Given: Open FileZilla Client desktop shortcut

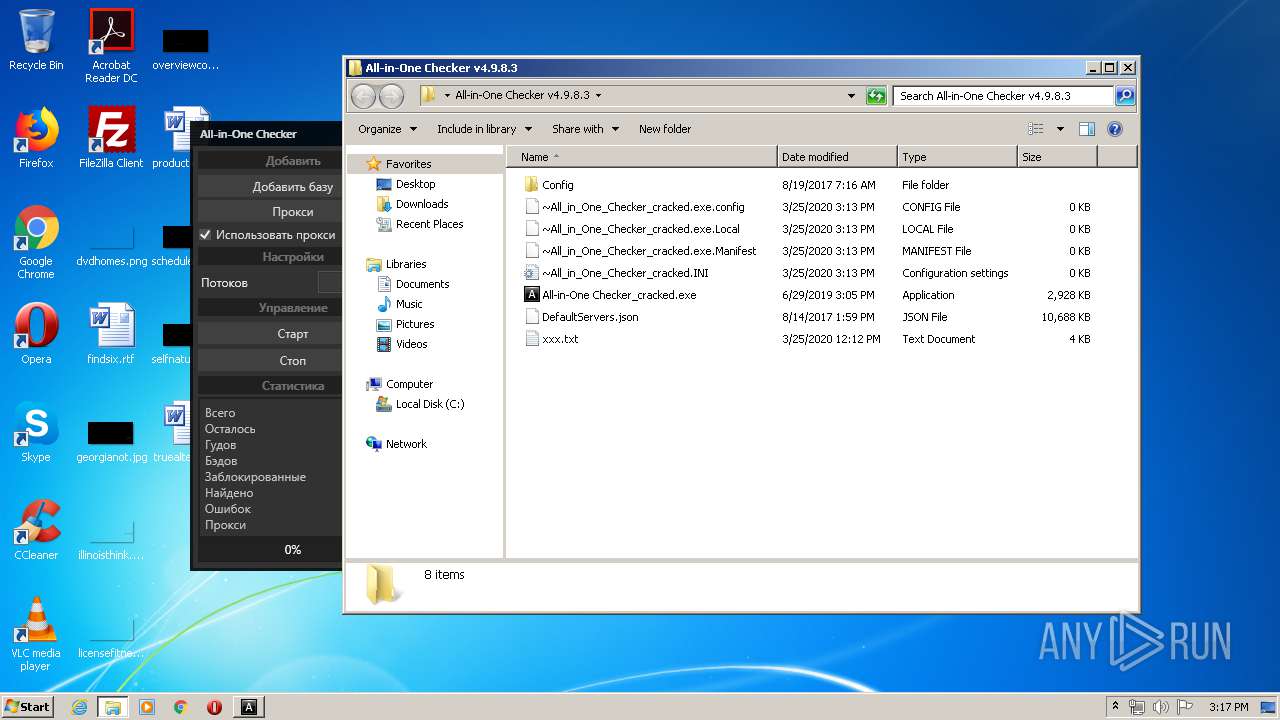Looking at the screenshot, I should 111,138.
